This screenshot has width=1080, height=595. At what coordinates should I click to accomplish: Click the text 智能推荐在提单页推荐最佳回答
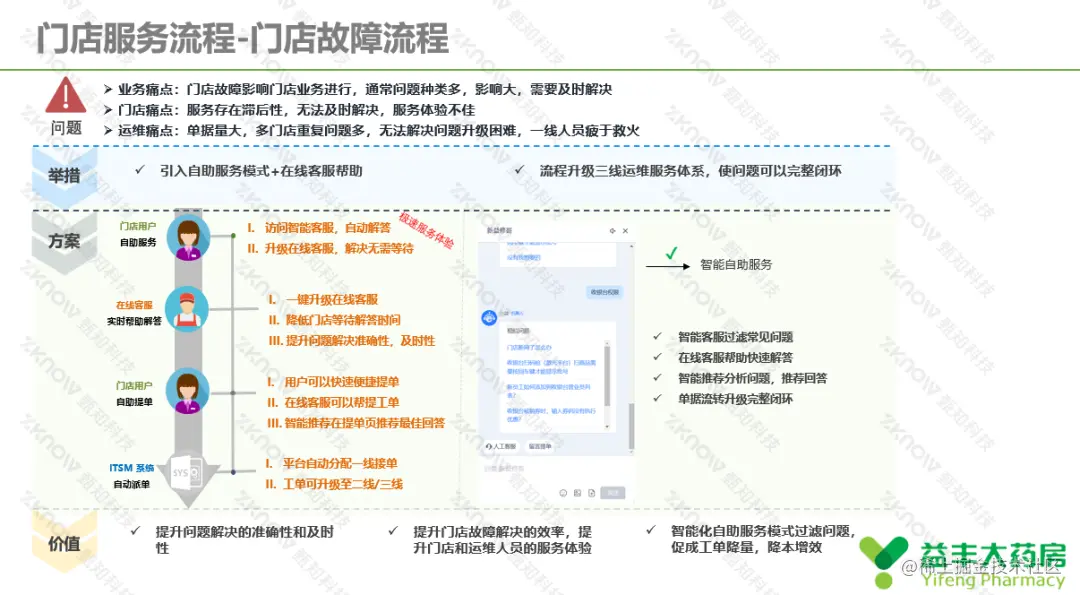364,423
